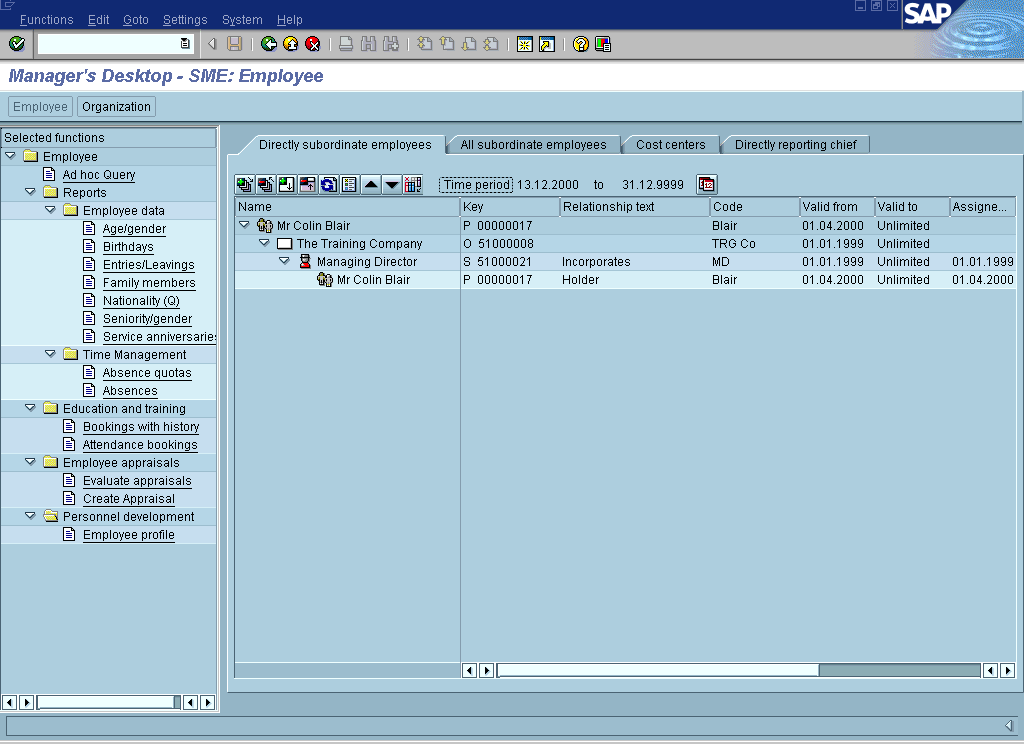Click the green Enter checkmark icon
This screenshot has width=1024, height=744.
(17, 44)
